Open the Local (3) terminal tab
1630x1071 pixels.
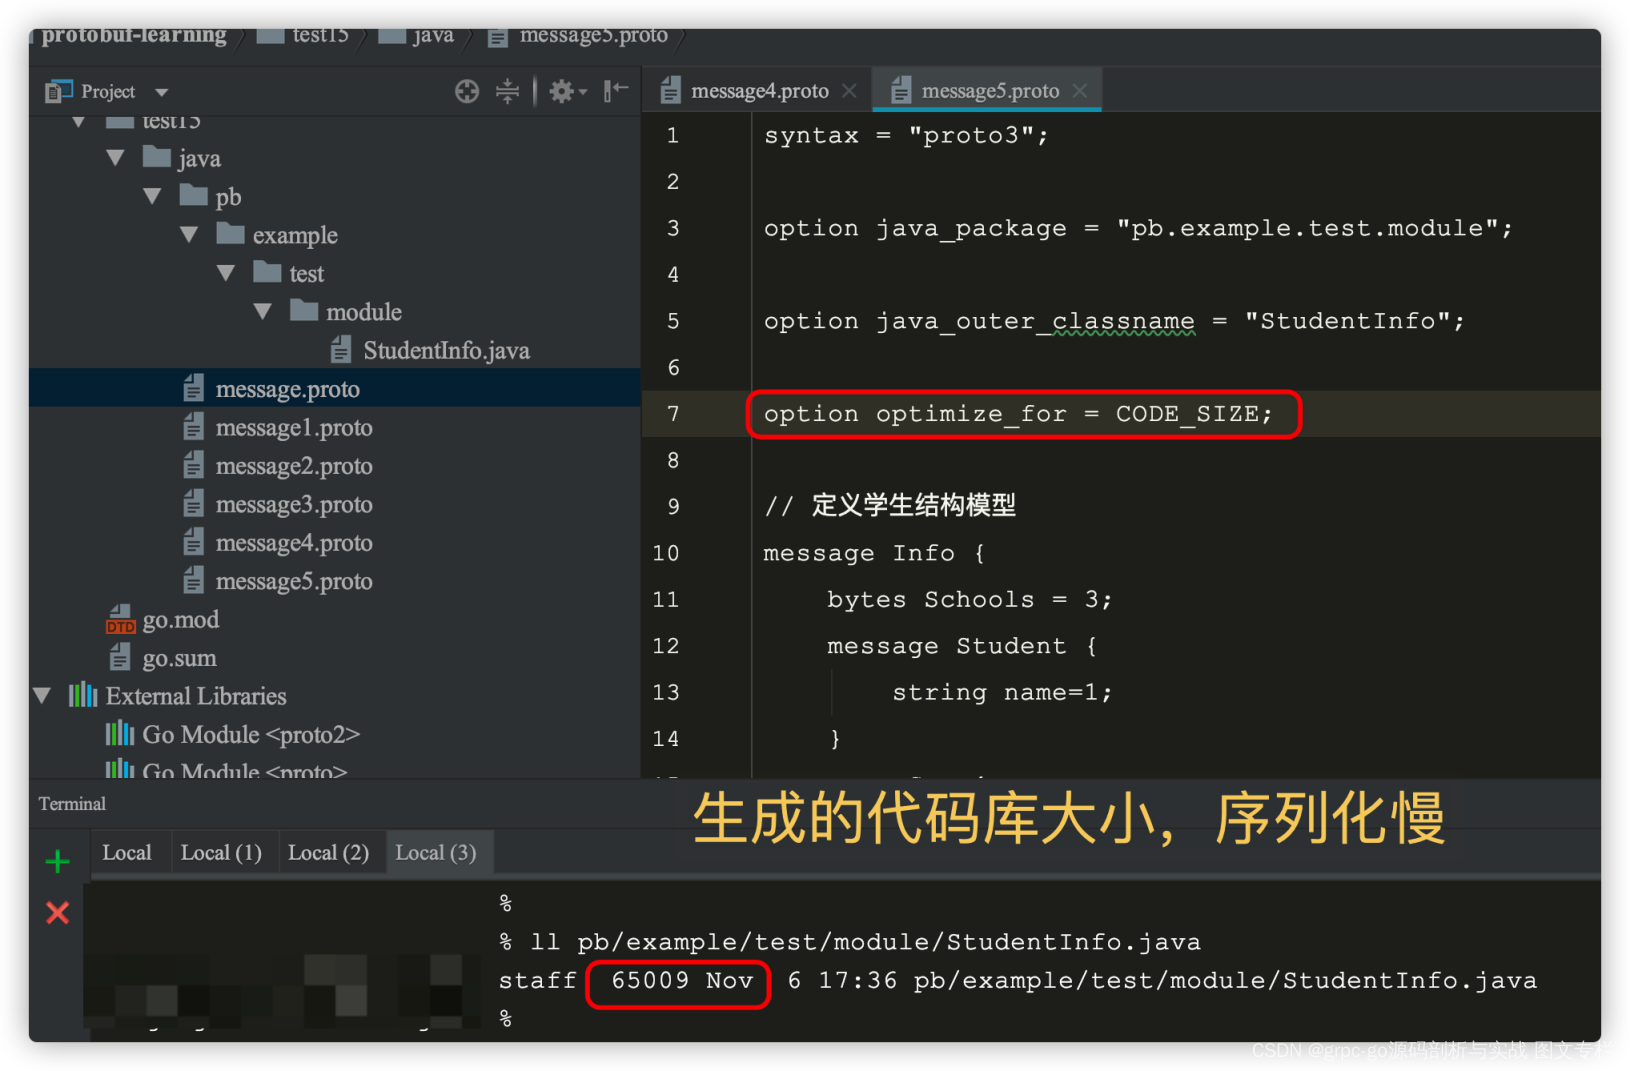pyautogui.click(x=436, y=853)
